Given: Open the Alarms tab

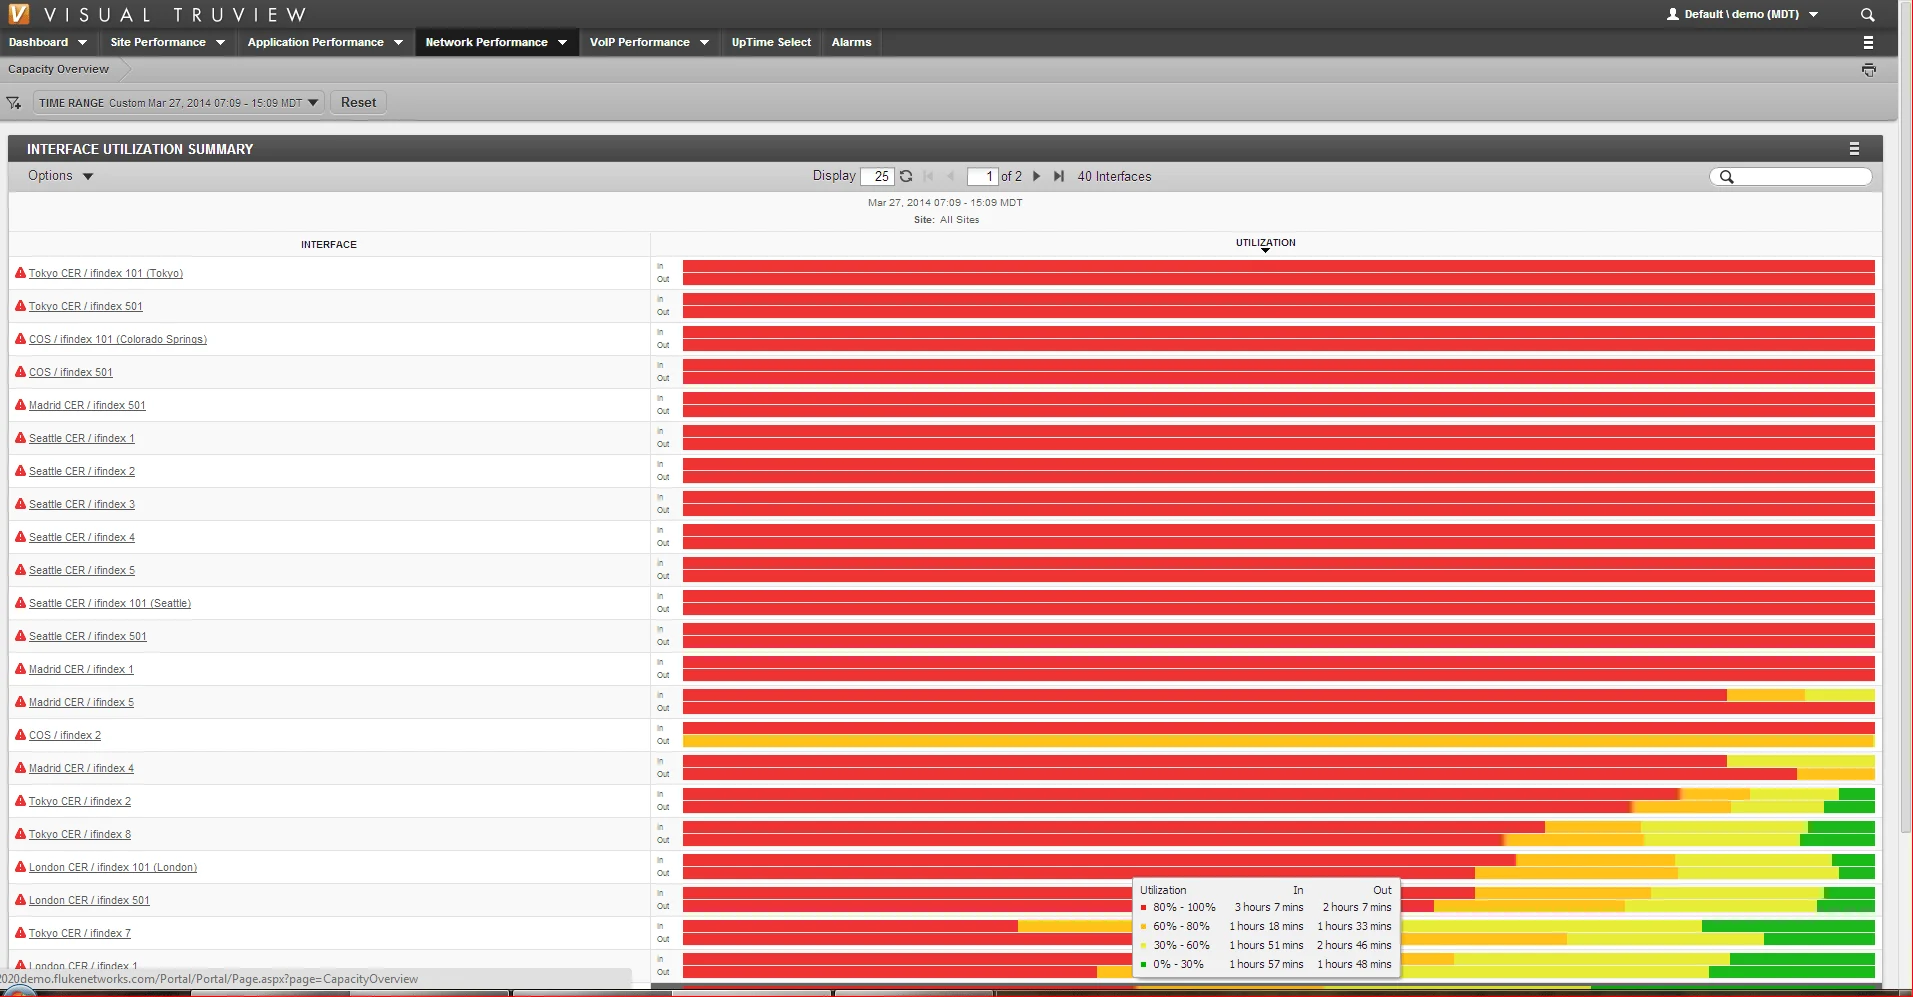Looking at the screenshot, I should (851, 42).
